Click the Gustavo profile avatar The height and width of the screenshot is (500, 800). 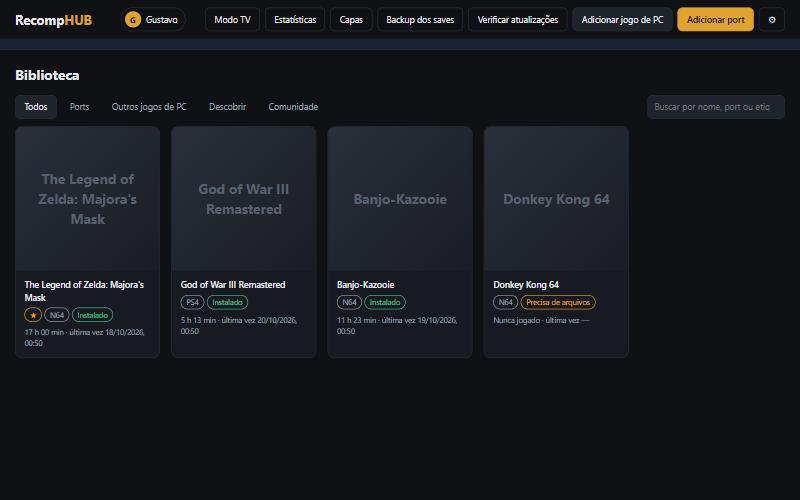[x=133, y=20]
